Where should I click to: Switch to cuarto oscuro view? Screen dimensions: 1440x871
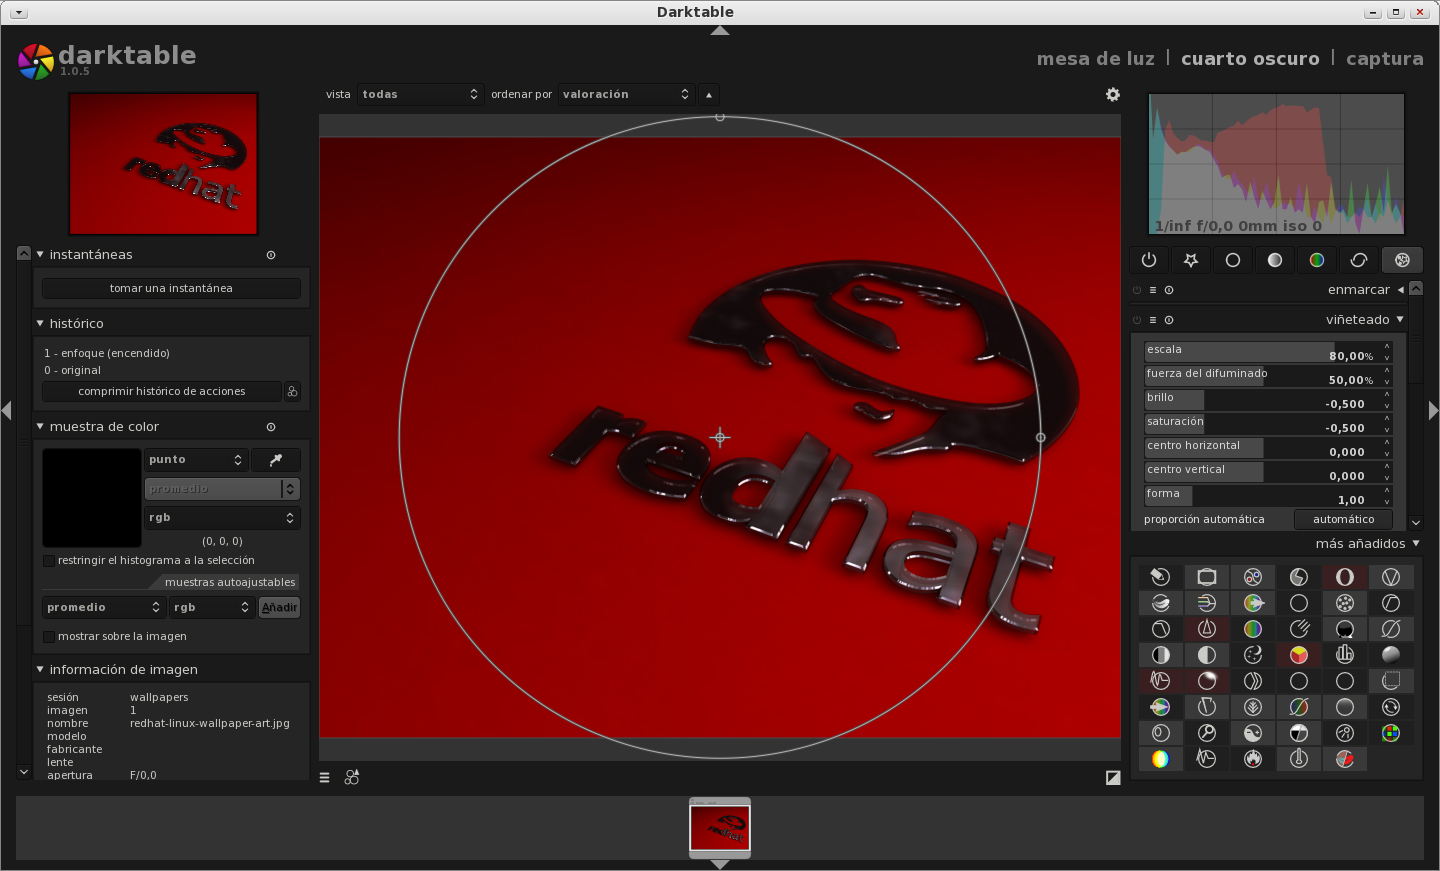(x=1250, y=58)
